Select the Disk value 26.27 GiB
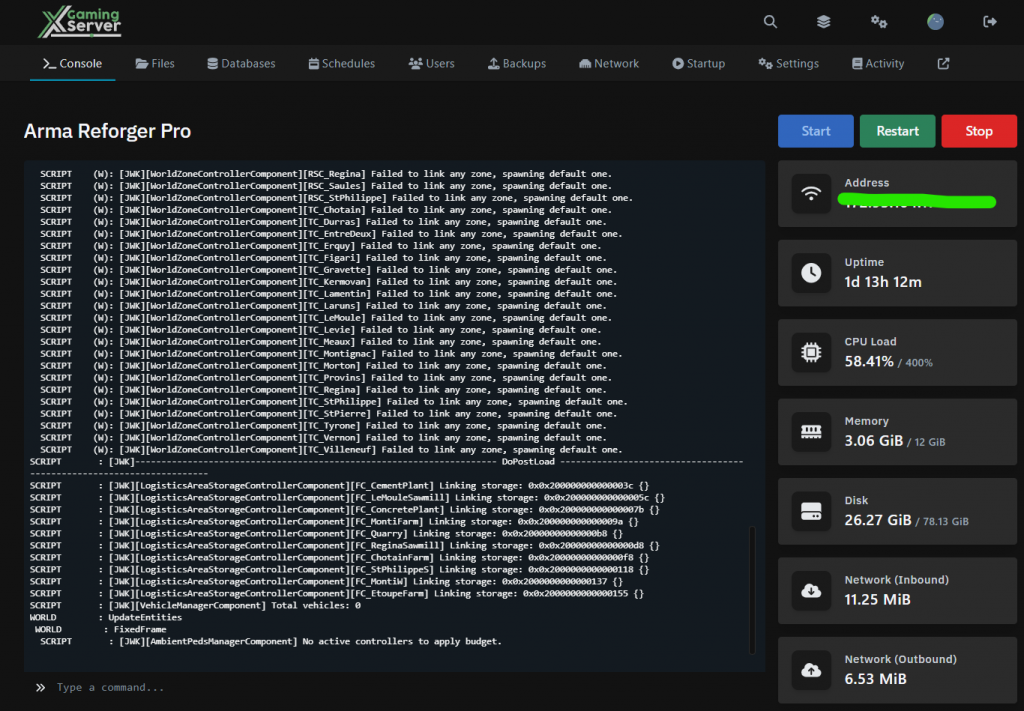 coord(878,520)
